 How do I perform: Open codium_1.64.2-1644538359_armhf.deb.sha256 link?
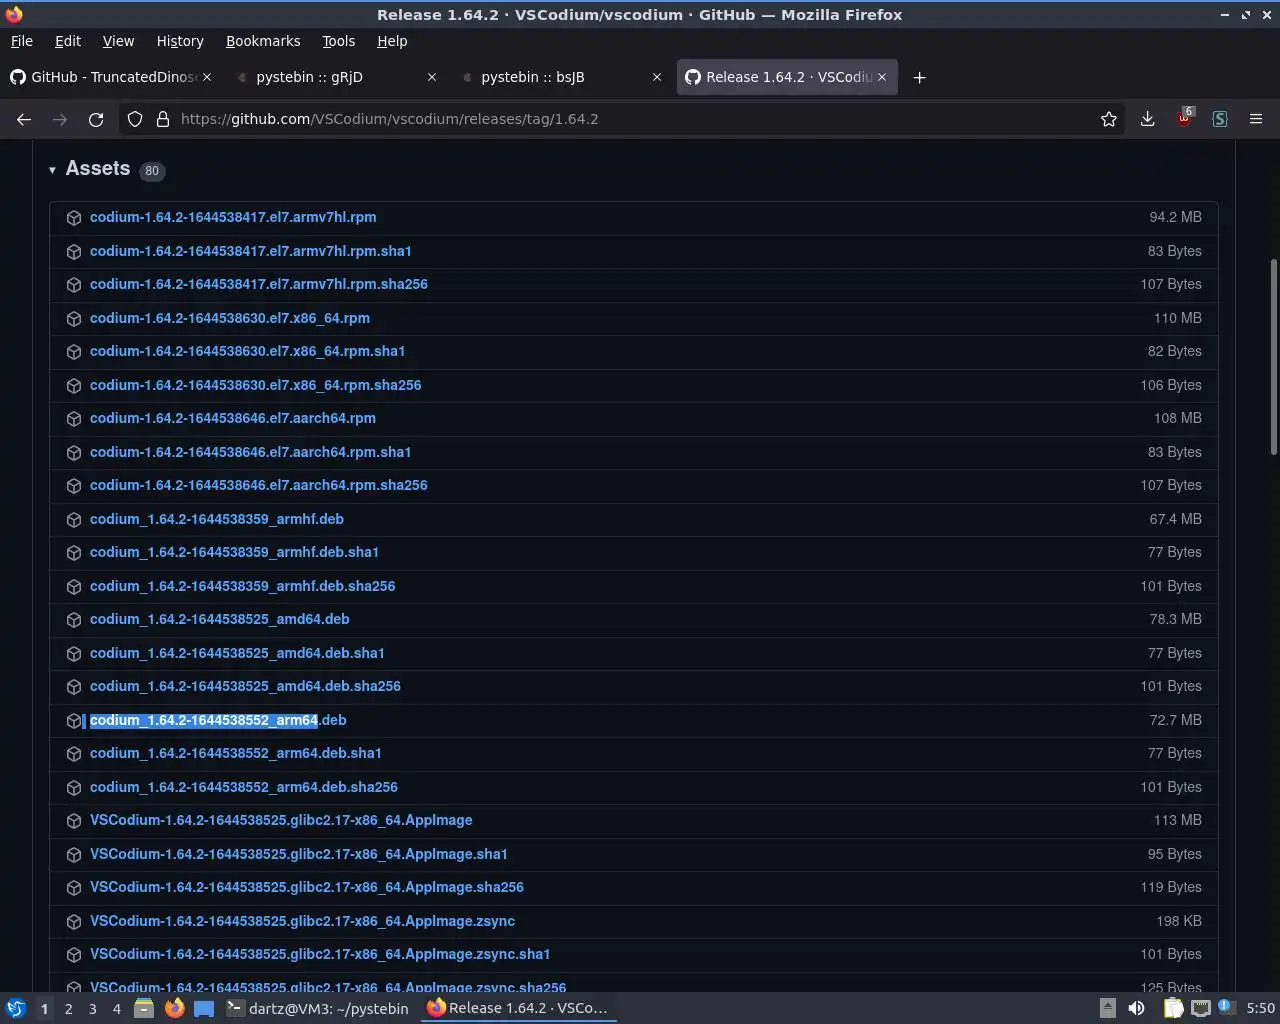[x=243, y=586]
